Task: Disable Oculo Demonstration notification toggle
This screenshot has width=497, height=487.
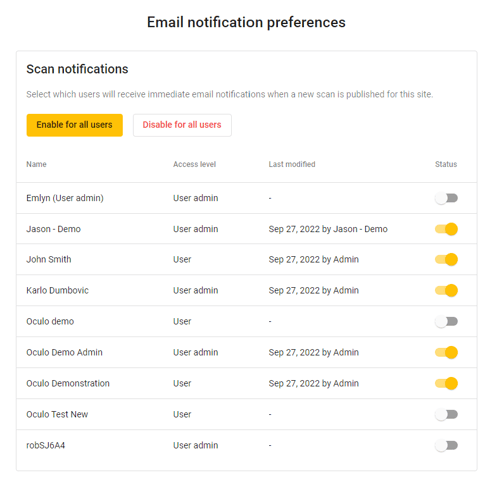Action: [446, 384]
